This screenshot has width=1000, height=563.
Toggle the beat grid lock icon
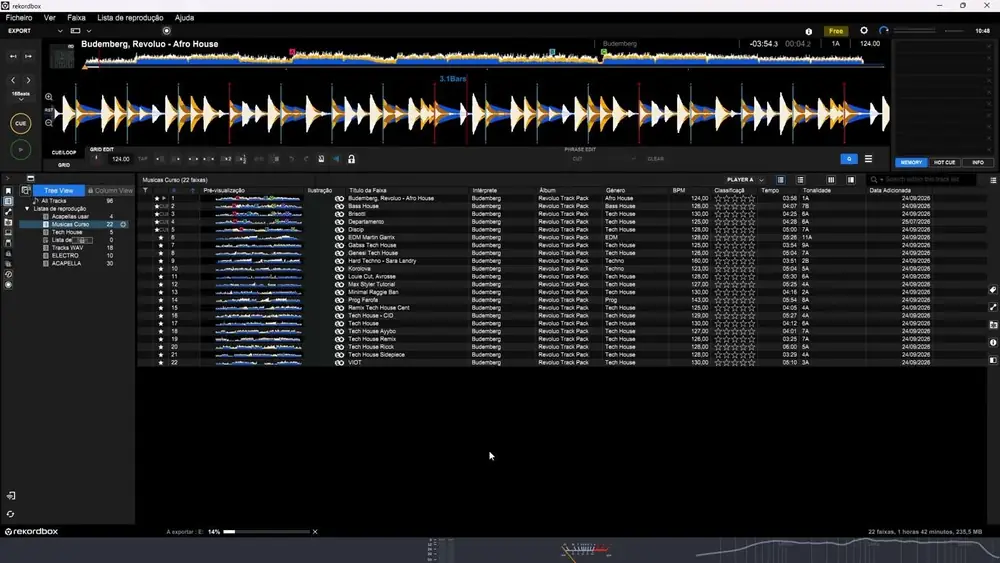click(351, 159)
